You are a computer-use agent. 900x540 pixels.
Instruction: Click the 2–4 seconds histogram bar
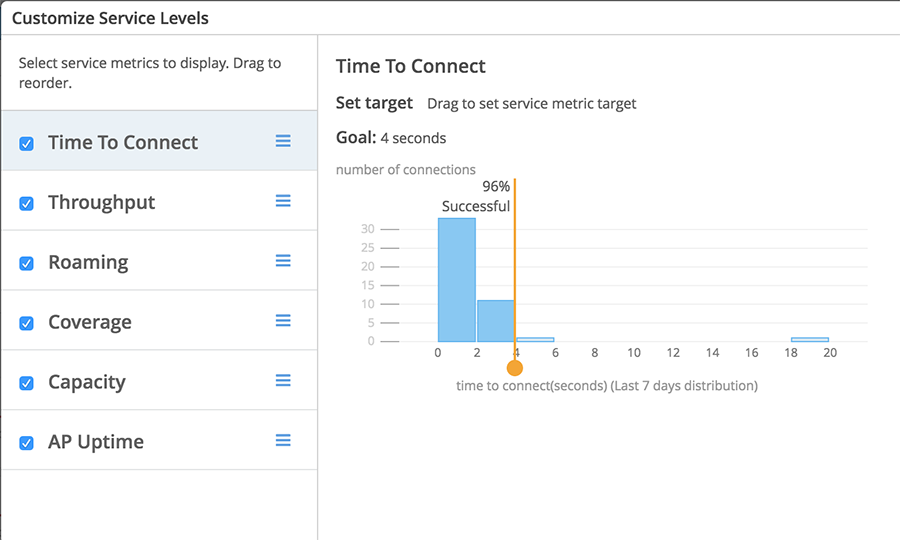tap(495, 321)
